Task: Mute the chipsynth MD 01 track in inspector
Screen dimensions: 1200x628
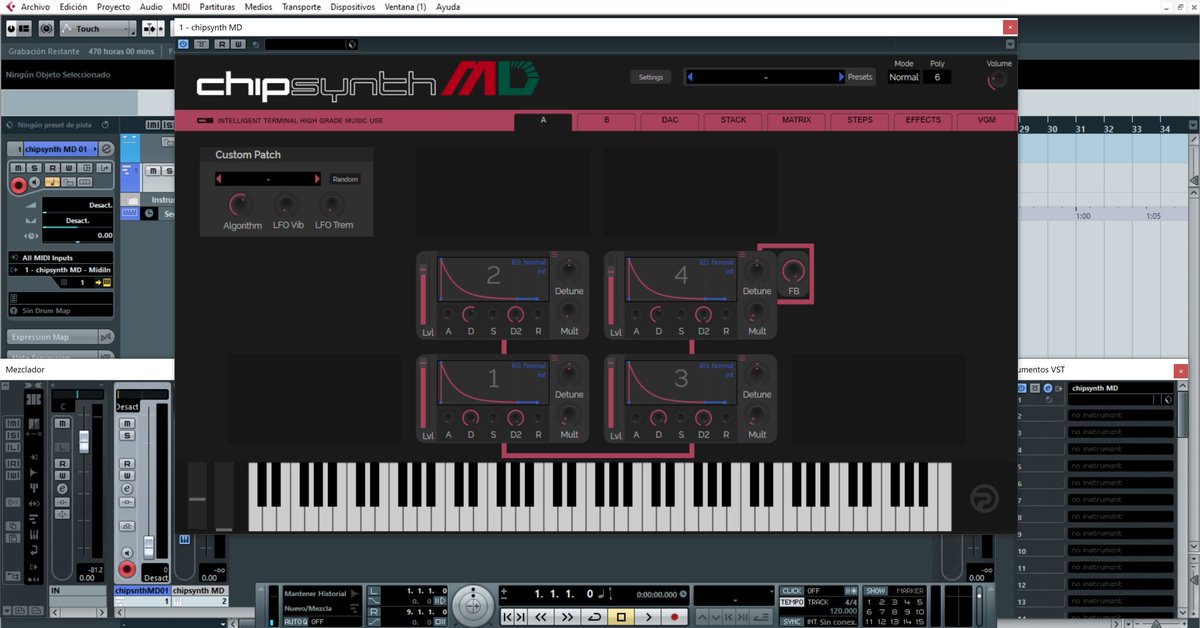Action: click(x=16, y=168)
